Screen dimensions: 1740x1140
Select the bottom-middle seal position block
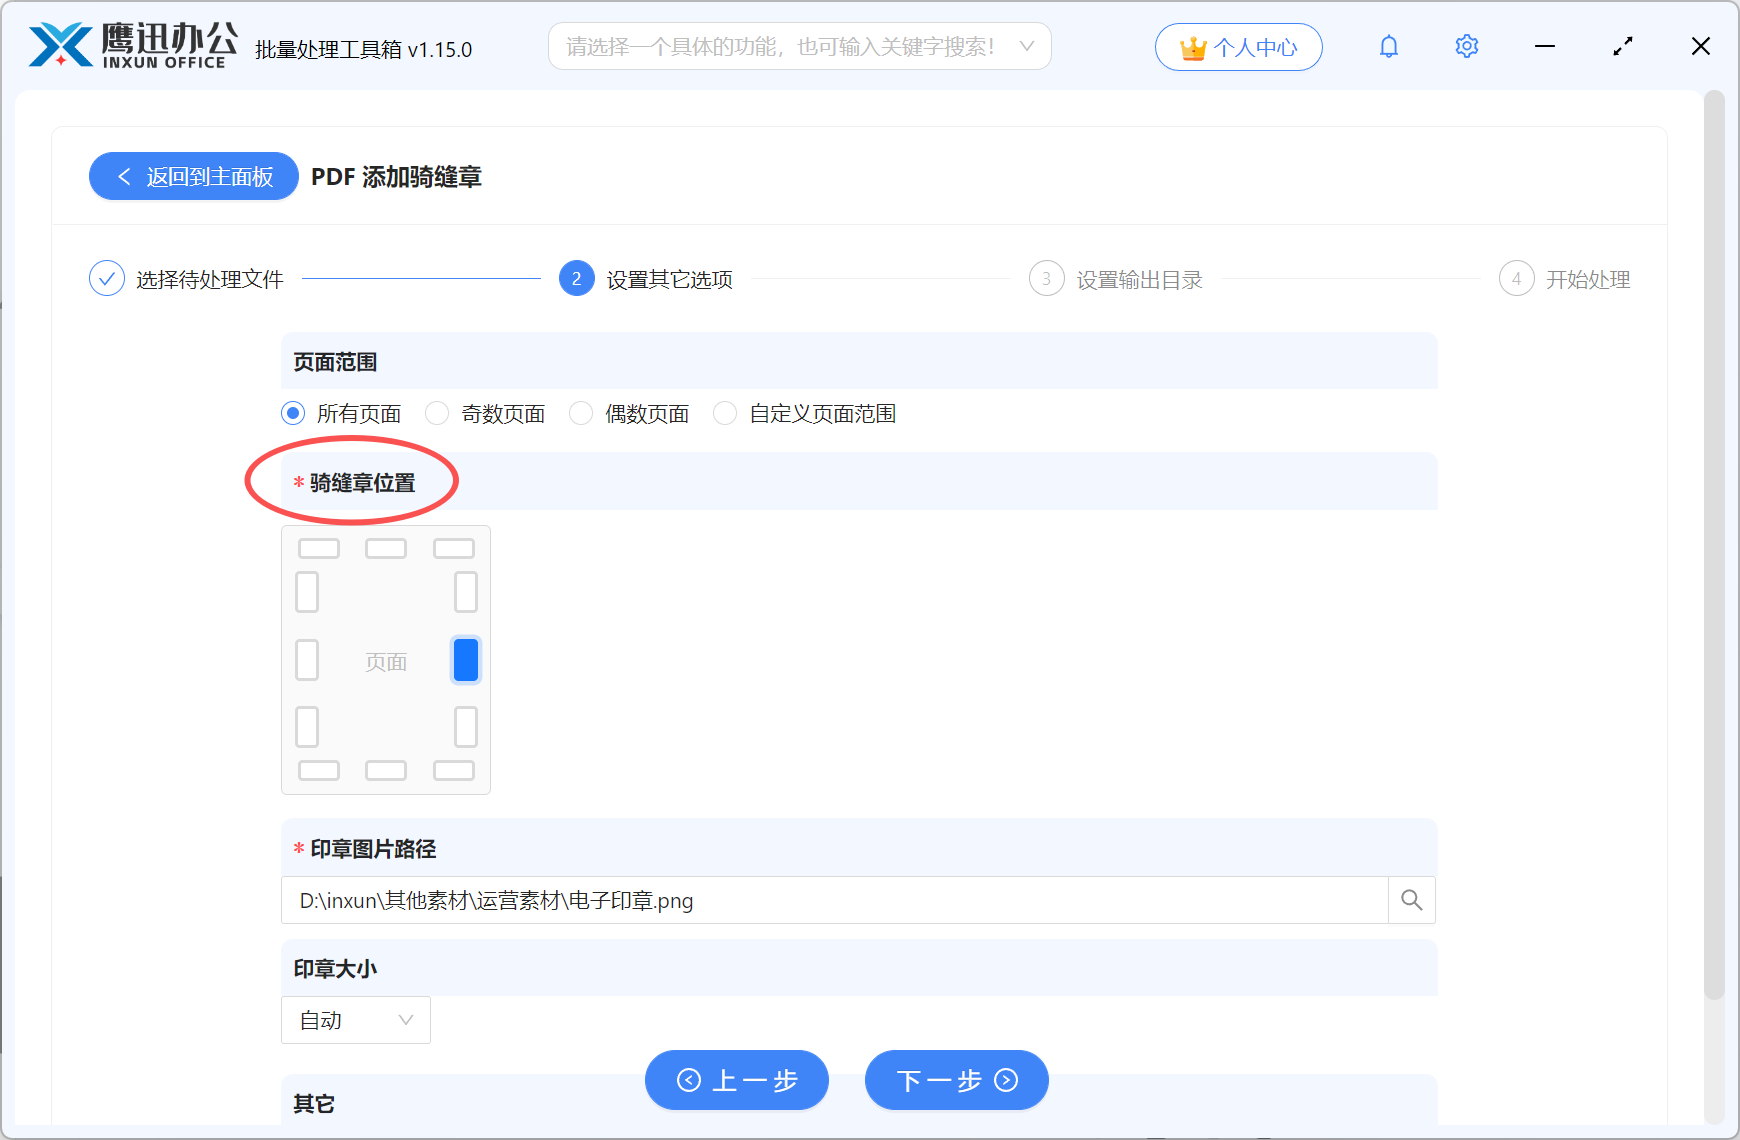(386, 770)
